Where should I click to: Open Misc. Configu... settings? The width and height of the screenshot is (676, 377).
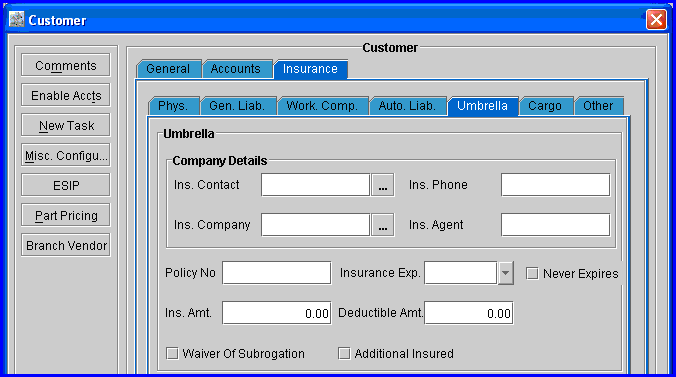[66, 155]
